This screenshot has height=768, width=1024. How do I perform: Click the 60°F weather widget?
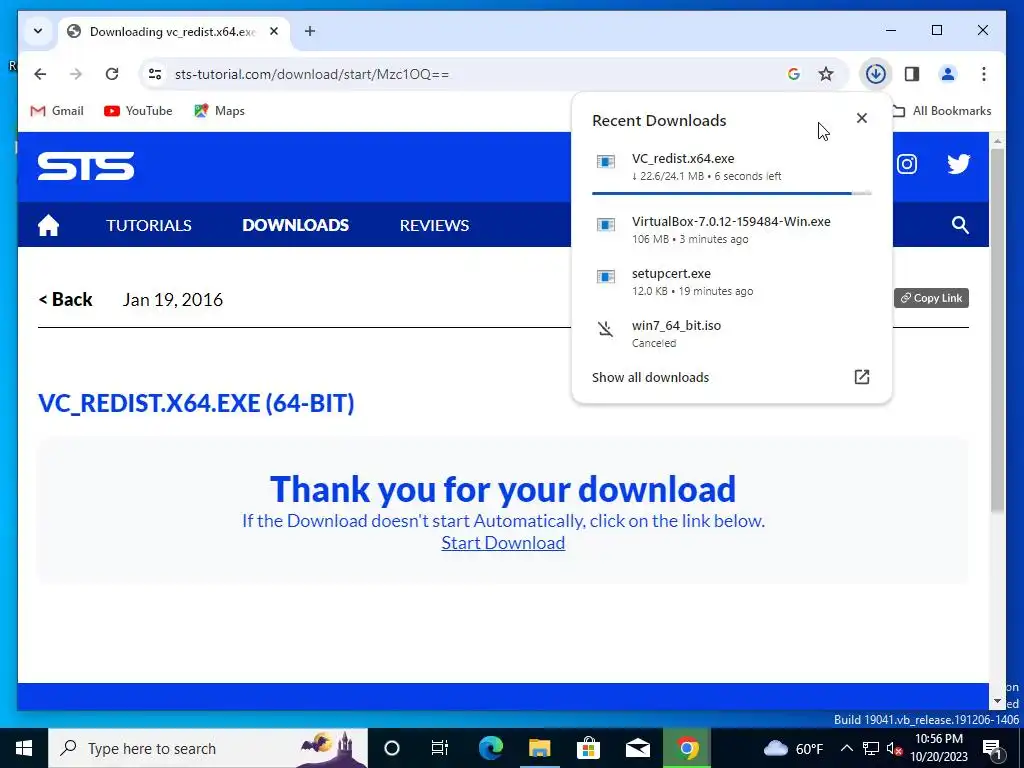793,748
